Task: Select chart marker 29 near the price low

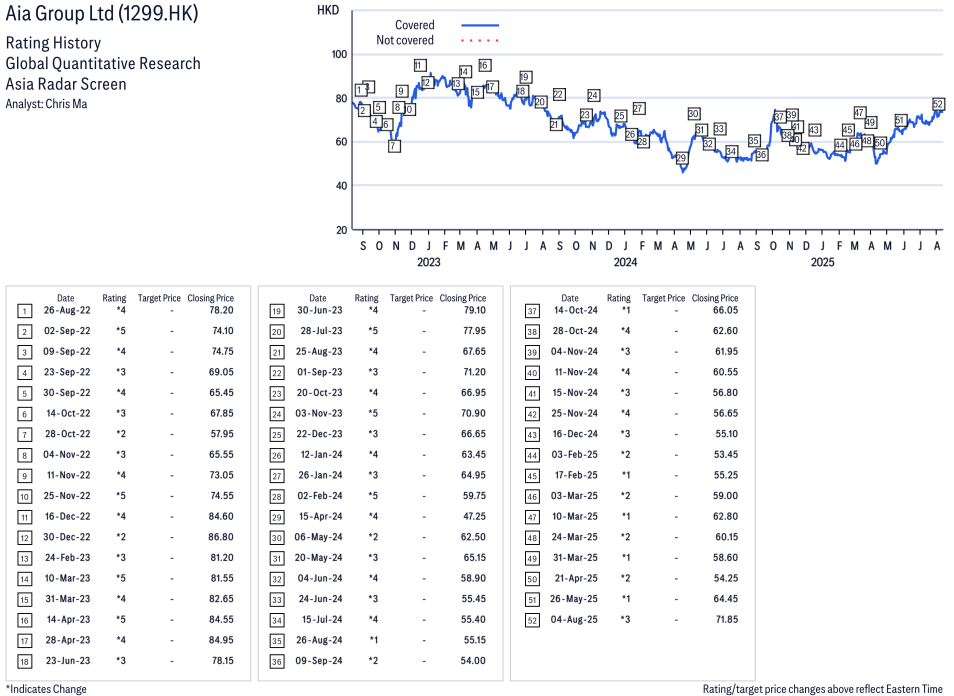Action: 681,158
